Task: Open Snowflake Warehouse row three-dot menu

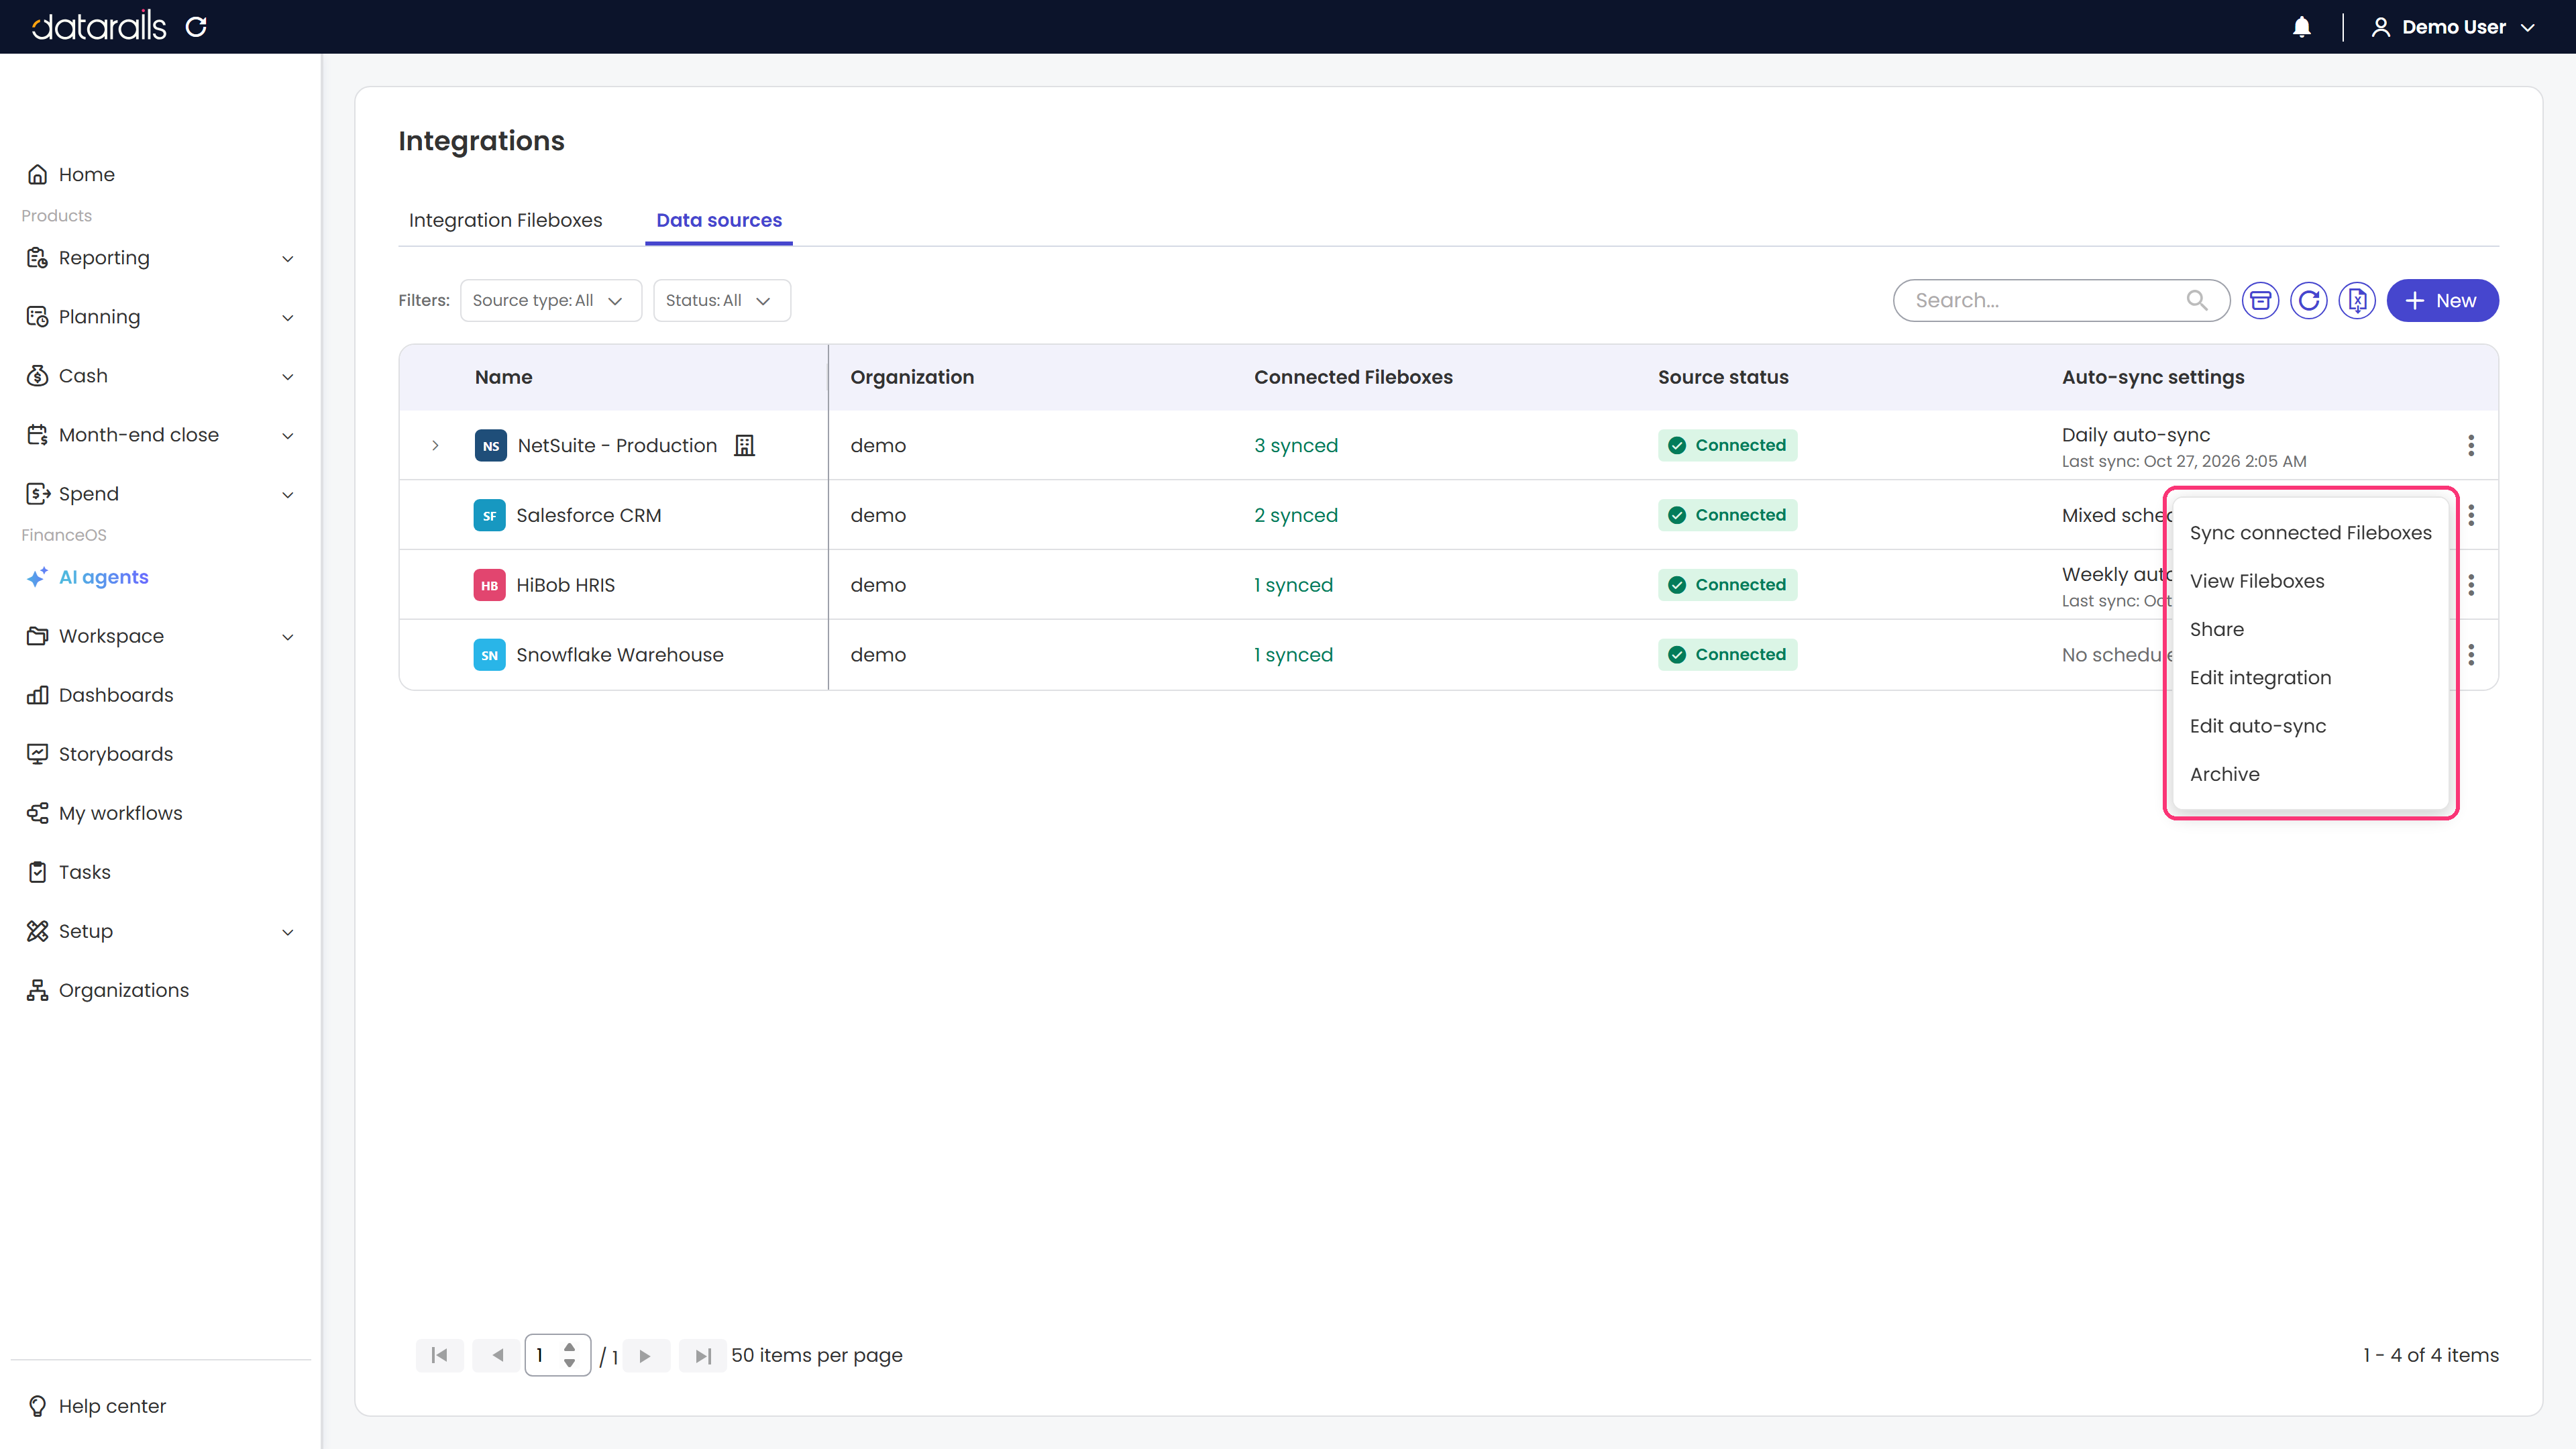Action: [x=2471, y=655]
